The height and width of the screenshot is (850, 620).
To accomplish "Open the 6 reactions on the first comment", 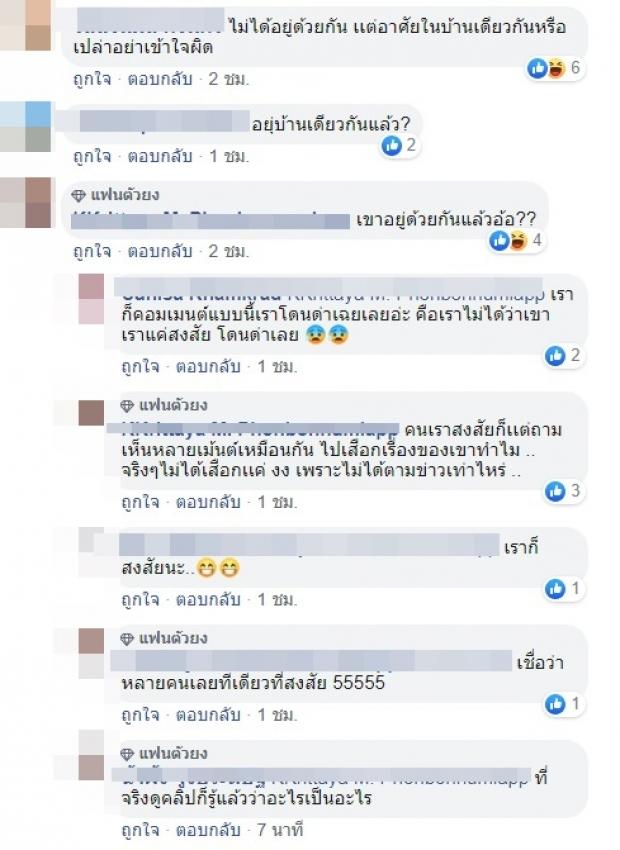I will [554, 68].
